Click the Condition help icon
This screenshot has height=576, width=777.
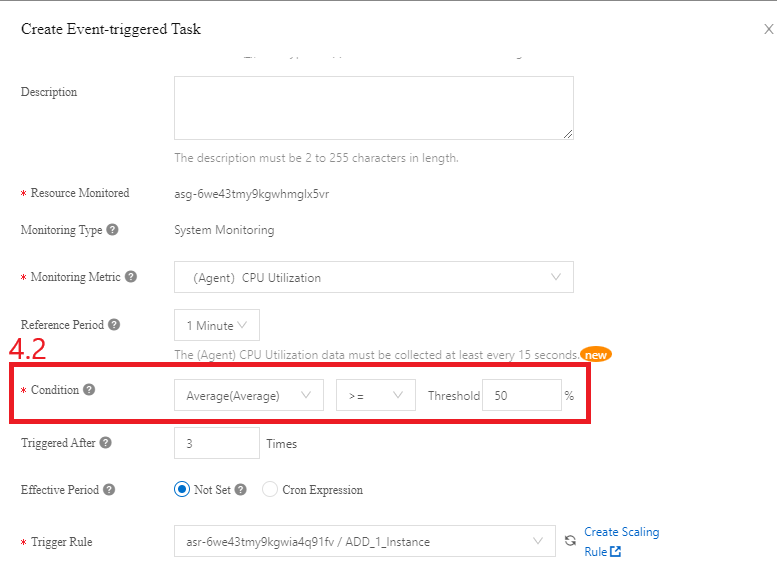click(89, 390)
